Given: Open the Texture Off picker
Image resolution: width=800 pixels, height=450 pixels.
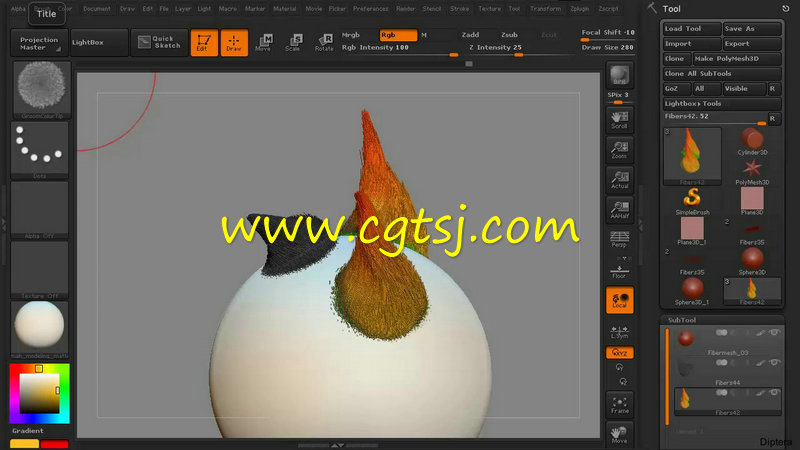Looking at the screenshot, I should pyautogui.click(x=39, y=270).
